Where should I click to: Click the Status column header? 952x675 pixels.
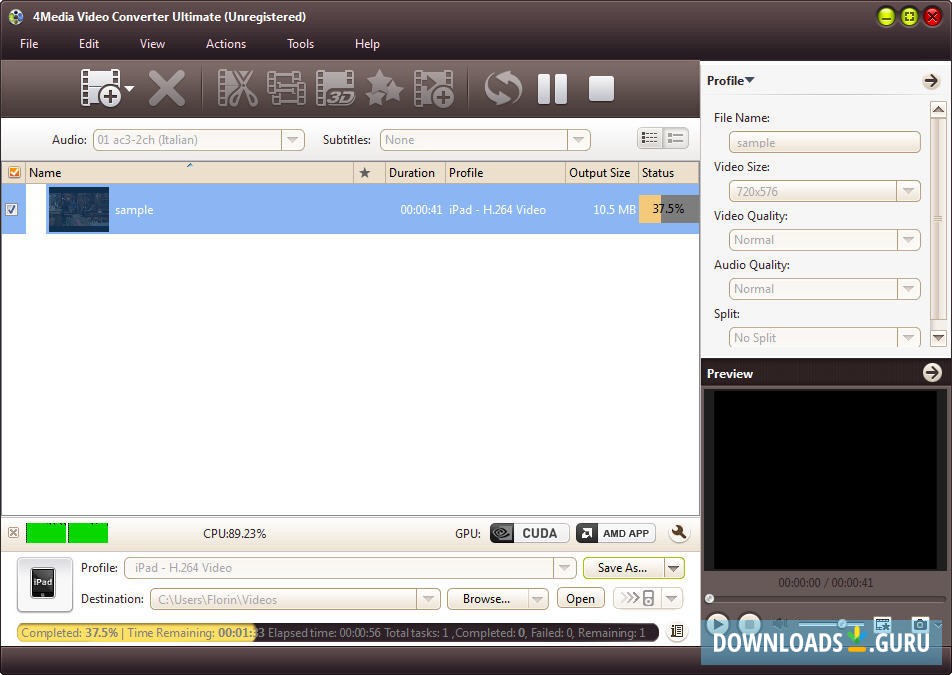(668, 172)
